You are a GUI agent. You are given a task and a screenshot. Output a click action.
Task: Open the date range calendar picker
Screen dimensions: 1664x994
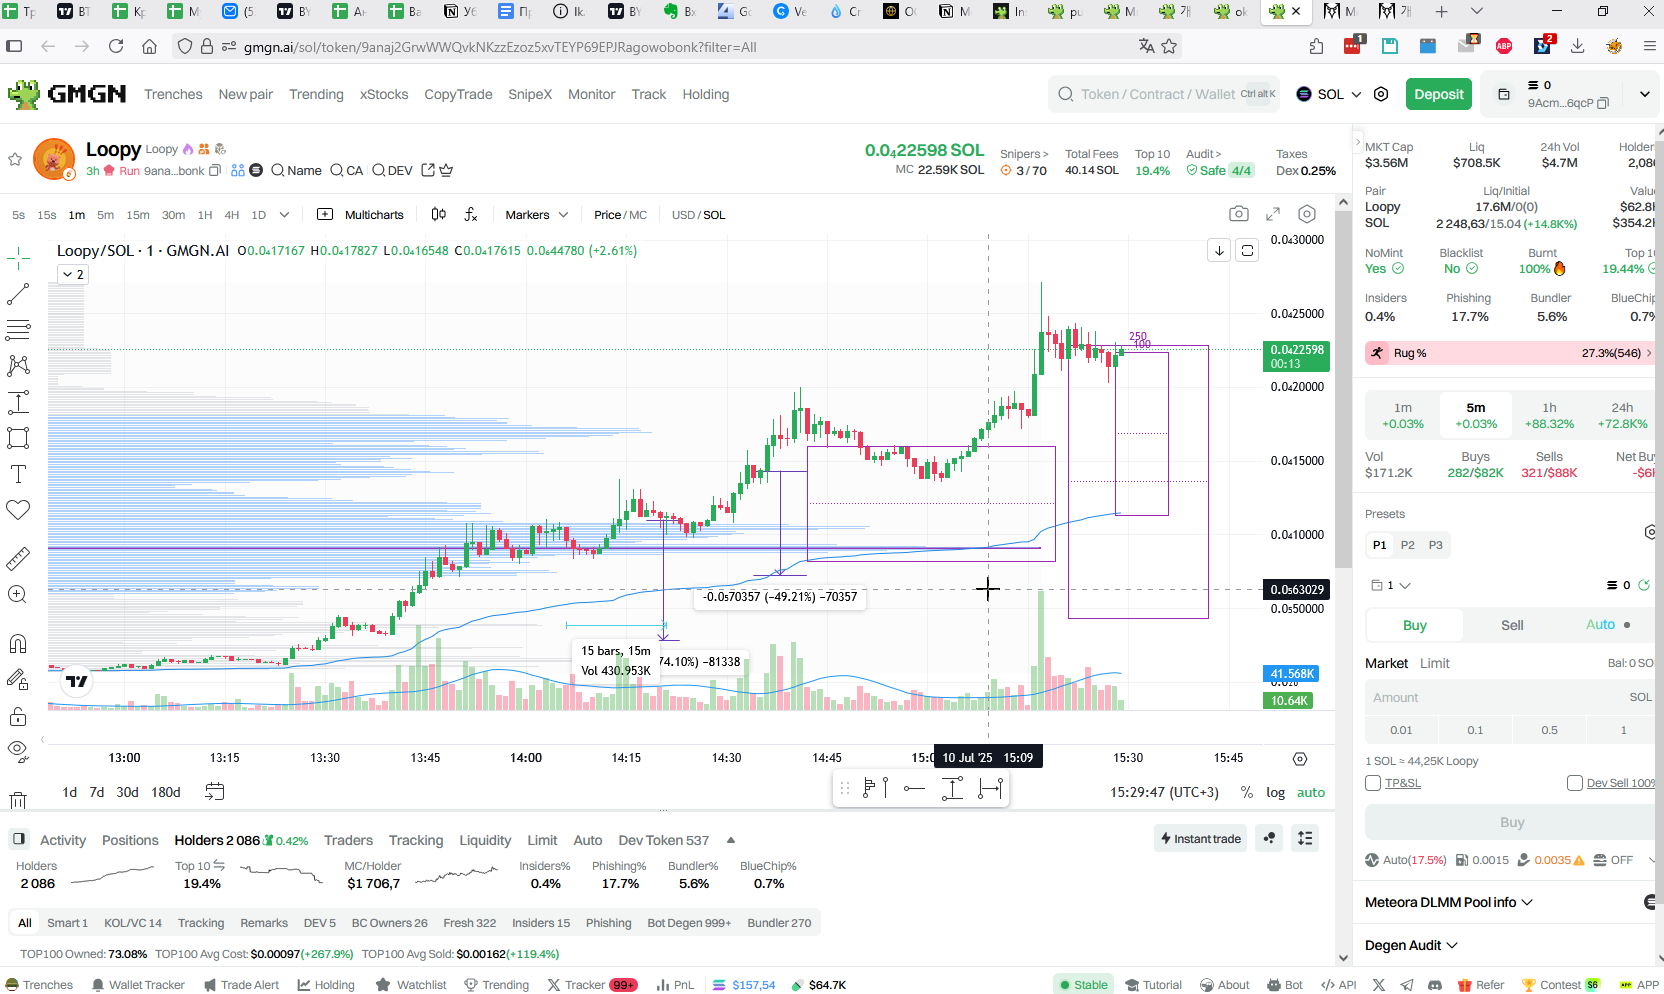pos(214,792)
